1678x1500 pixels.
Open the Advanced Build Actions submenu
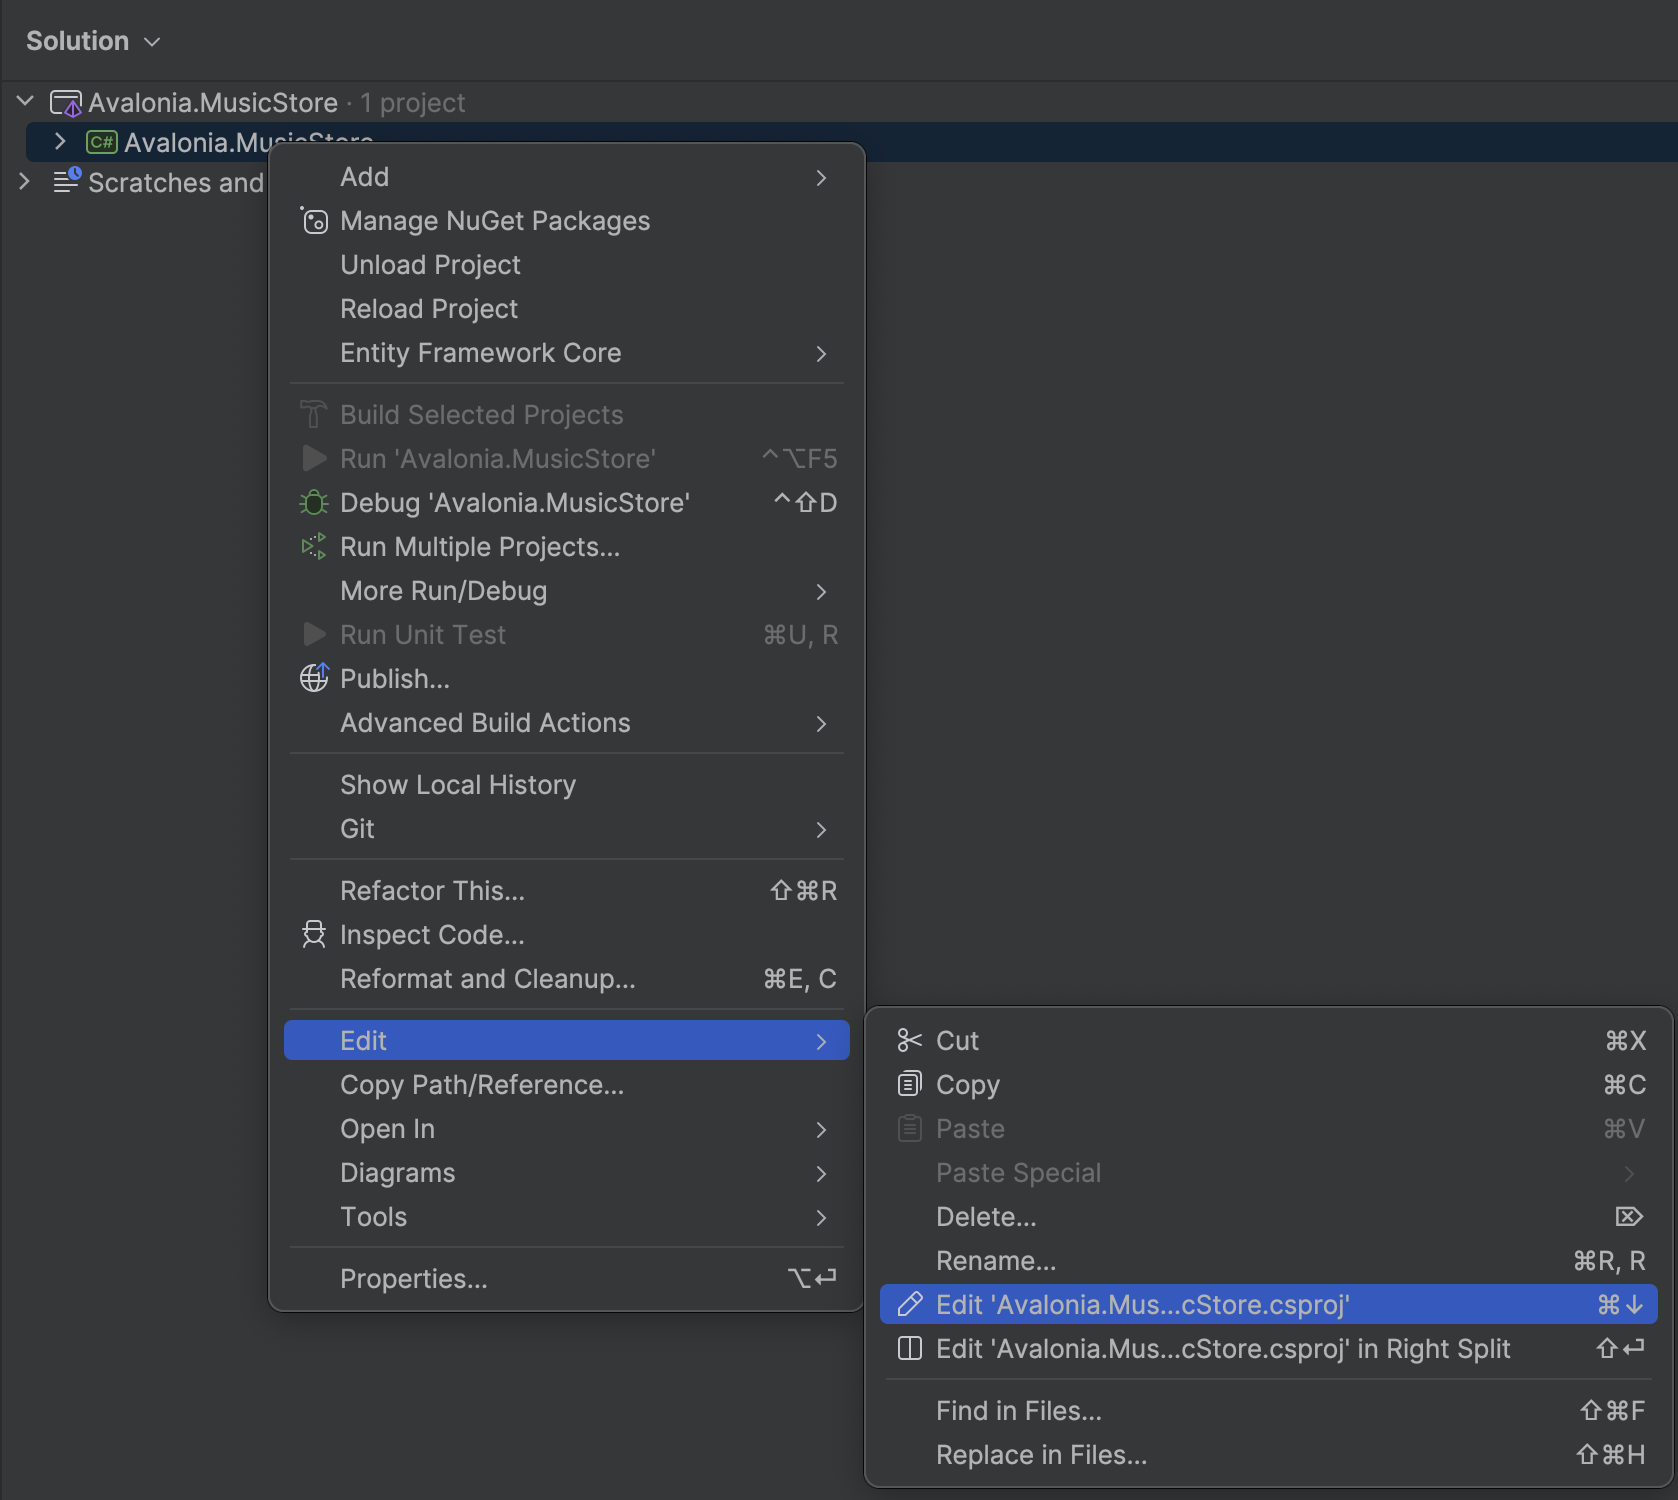(x=567, y=723)
